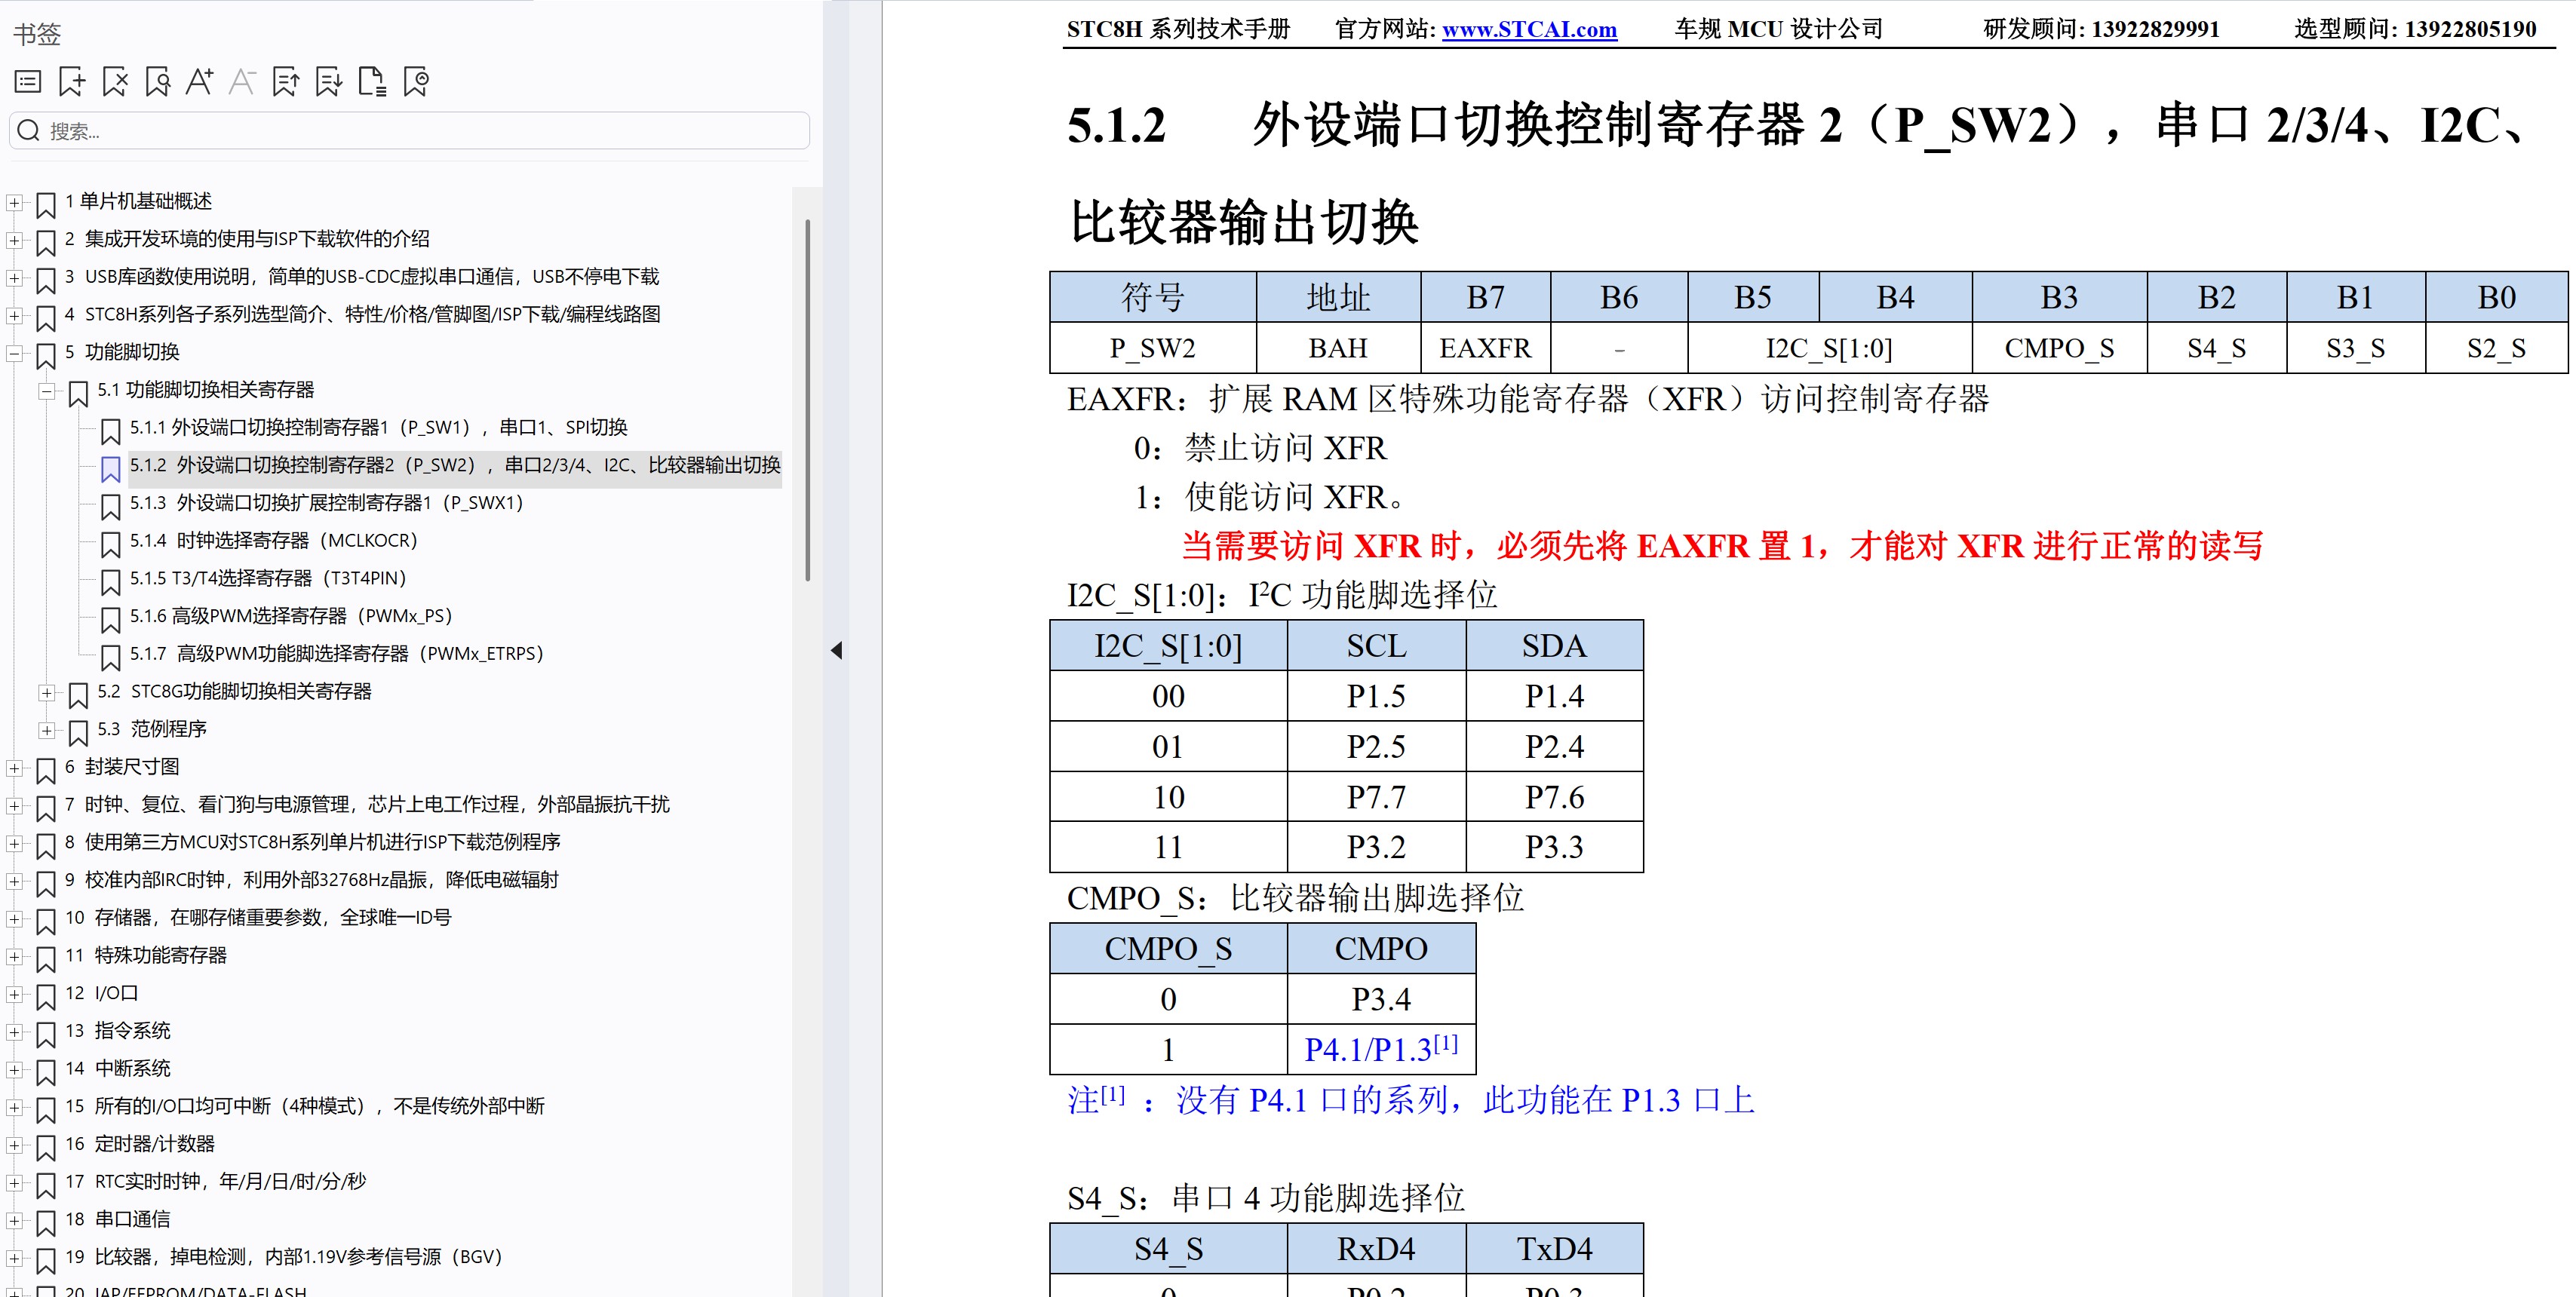Click the bookmark icon beside 18 串口通信
The image size is (2576, 1297).
tap(46, 1223)
